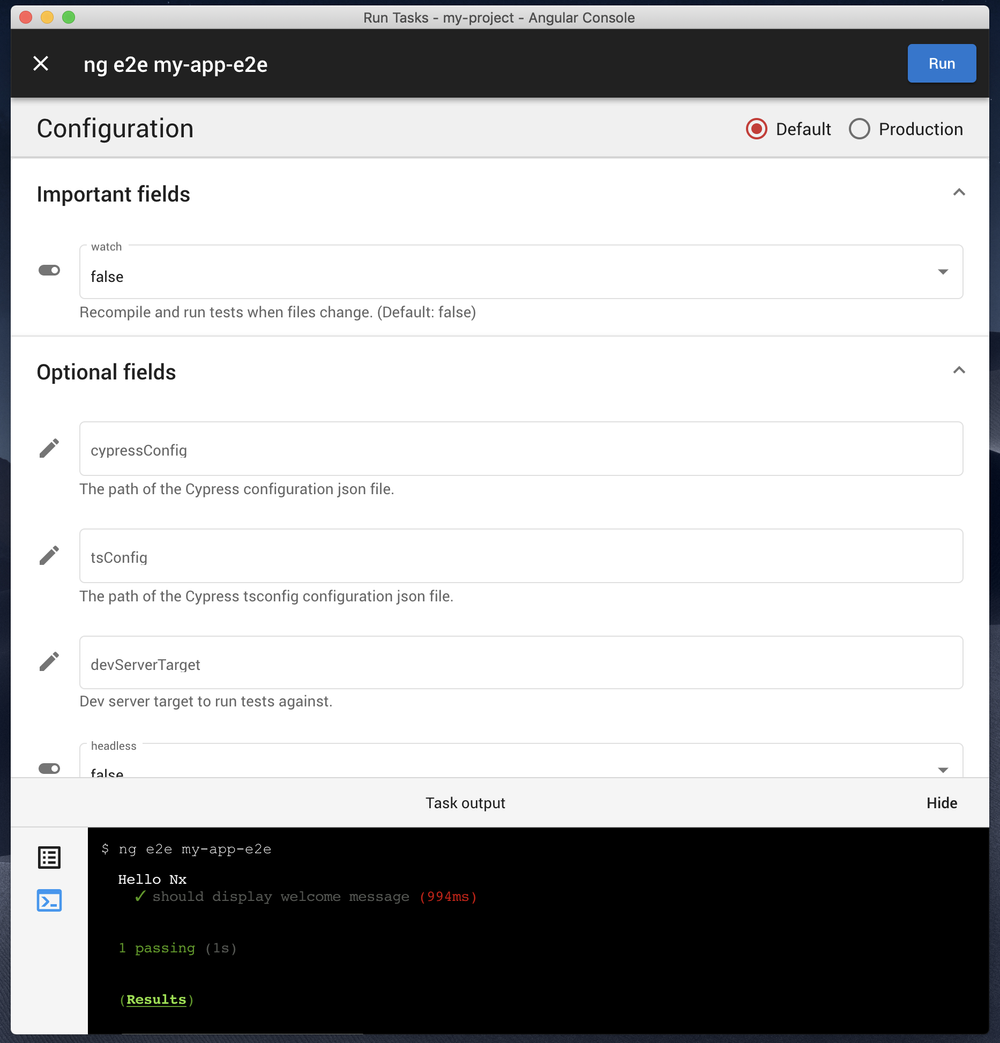
Task: Click the pencil icon beside cypressConfig
Action: pos(49,449)
